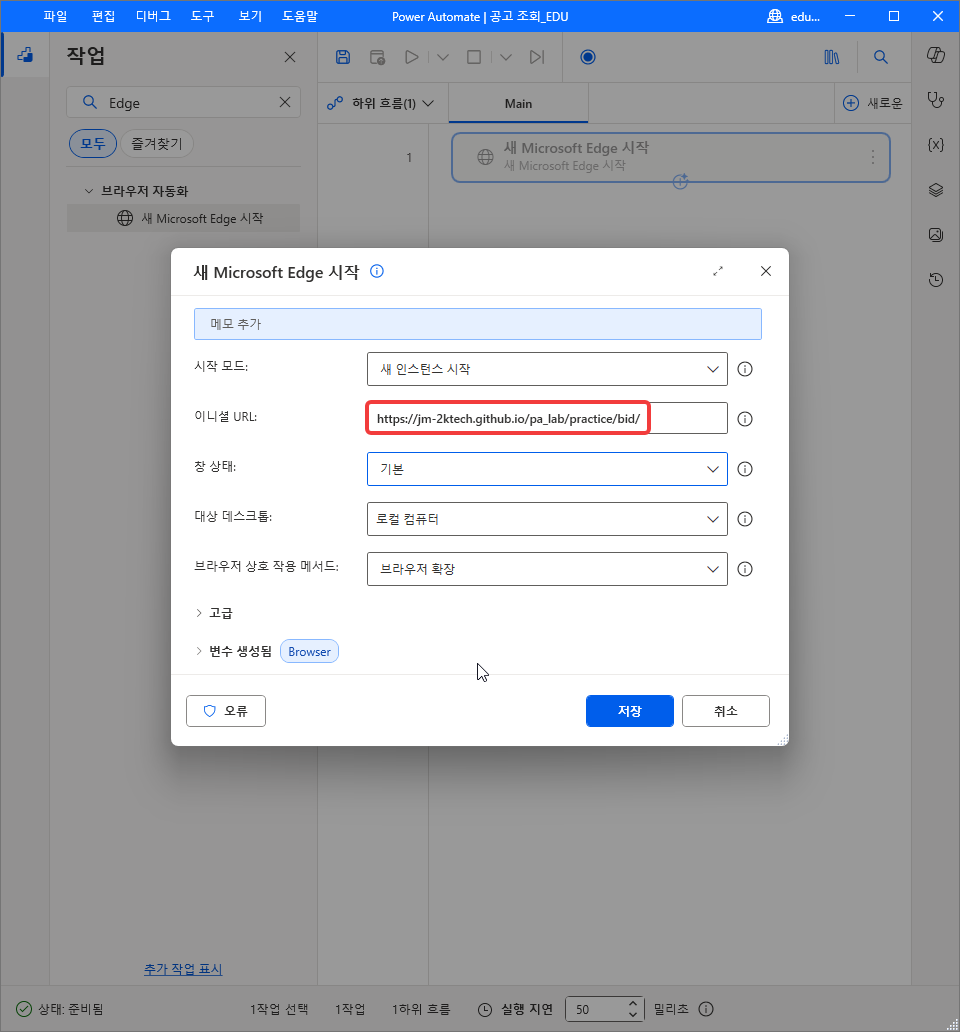This screenshot has width=960, height=1032.
Task: Open the Variables {x} pane
Action: click(x=936, y=145)
